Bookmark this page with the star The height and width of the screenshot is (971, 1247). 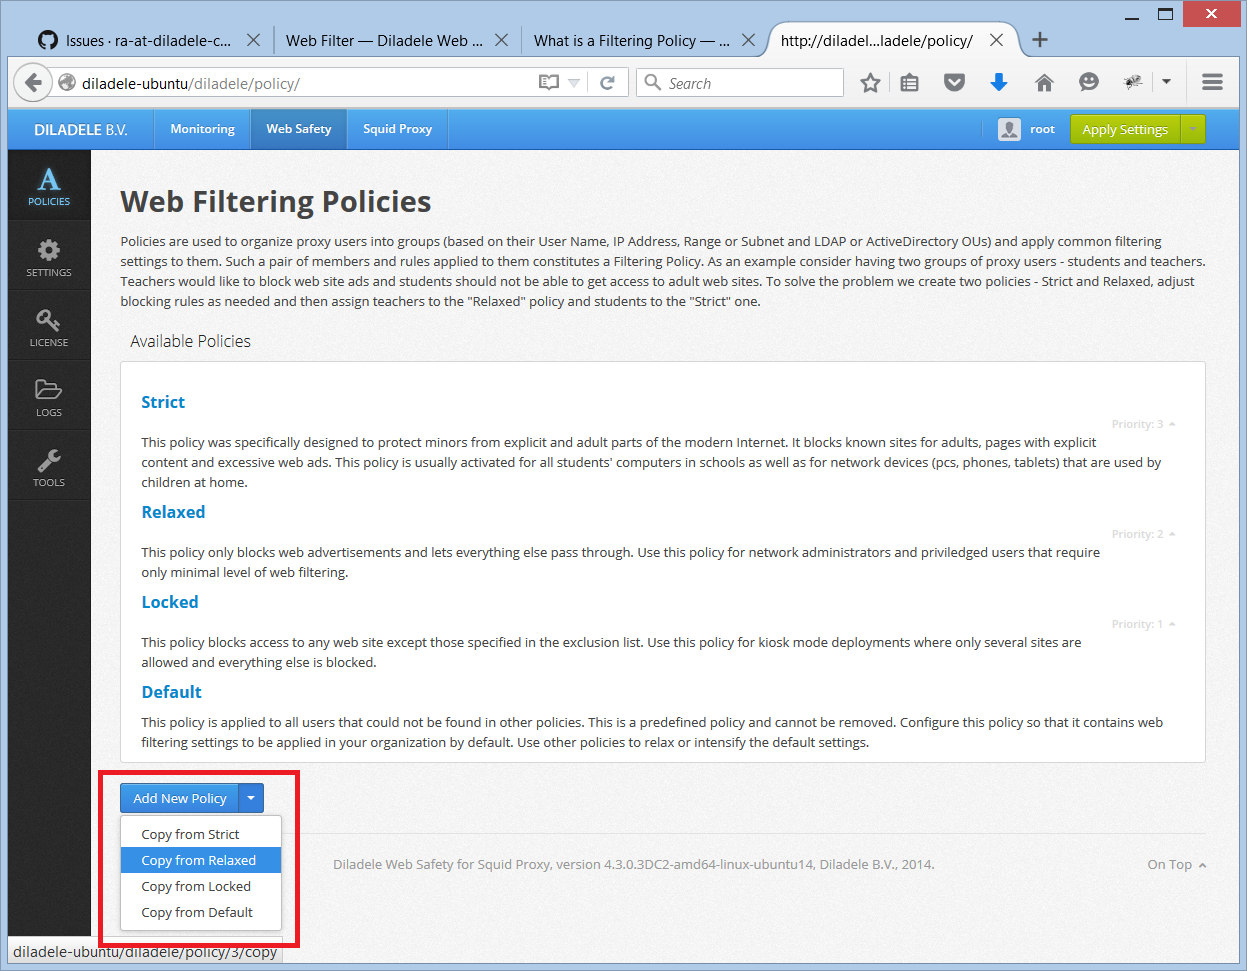(x=870, y=83)
